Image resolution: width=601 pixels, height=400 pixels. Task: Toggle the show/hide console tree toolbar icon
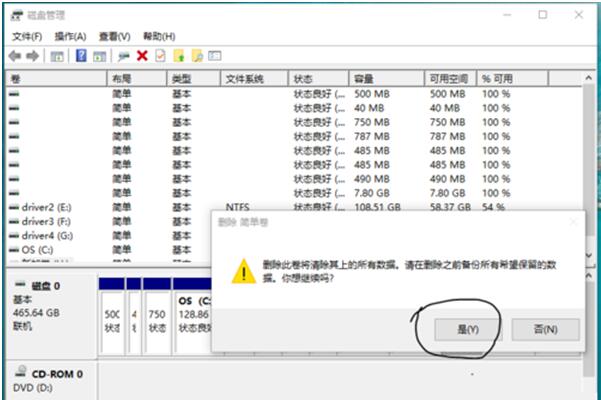pos(57,56)
